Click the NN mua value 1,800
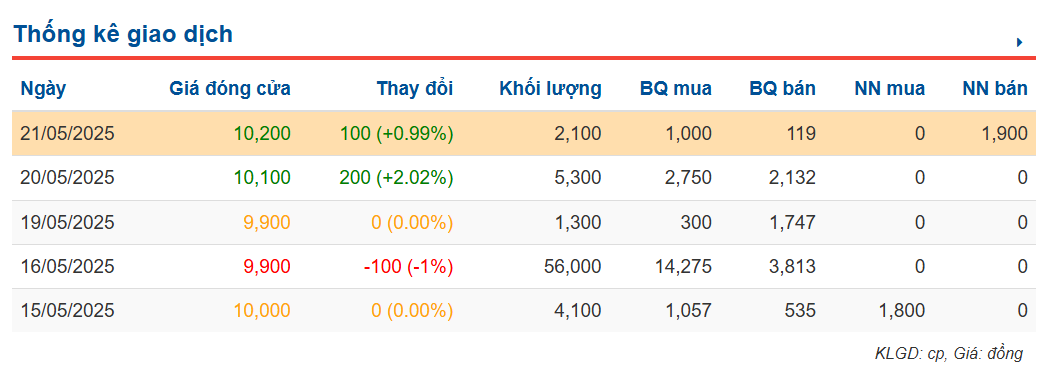This screenshot has height=367, width=1040. point(903,311)
